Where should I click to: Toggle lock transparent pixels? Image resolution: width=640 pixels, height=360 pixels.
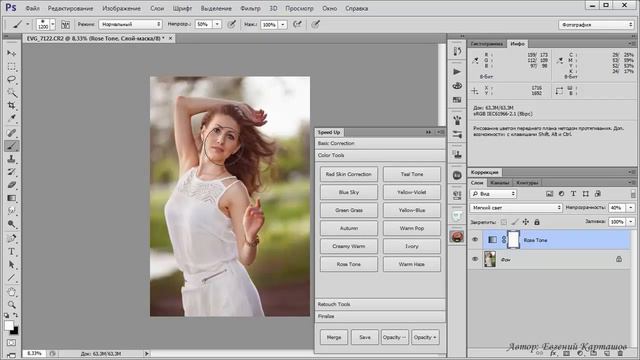pos(504,222)
